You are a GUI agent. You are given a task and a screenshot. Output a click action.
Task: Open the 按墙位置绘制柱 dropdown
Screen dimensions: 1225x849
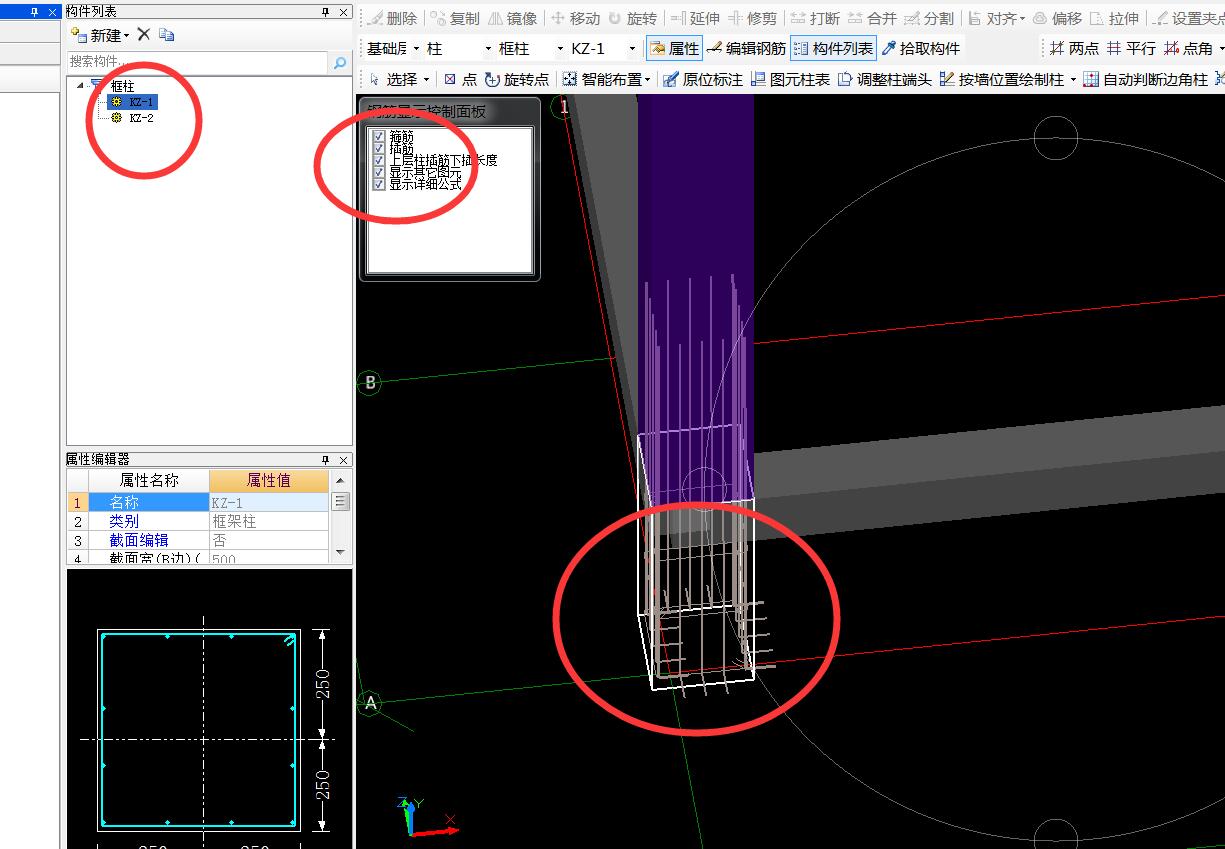coord(1074,79)
